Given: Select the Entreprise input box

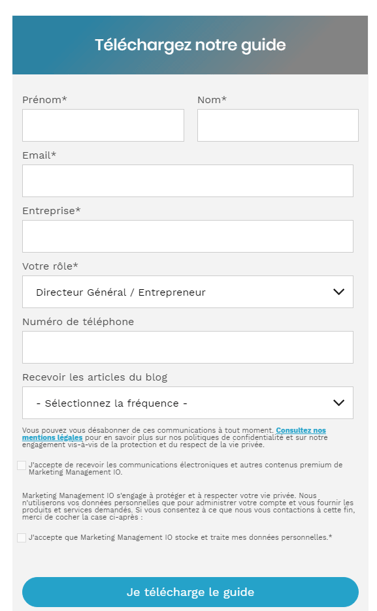Looking at the screenshot, I should pos(188,237).
